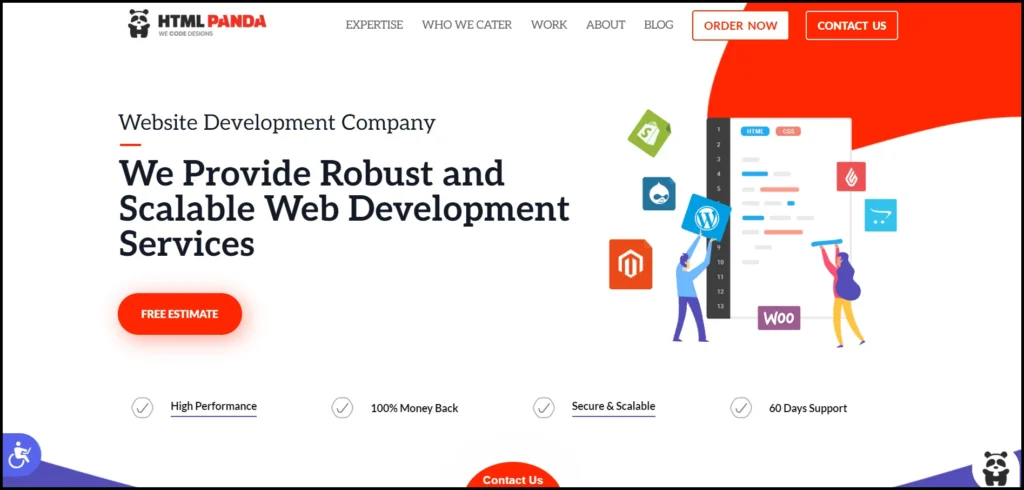The width and height of the screenshot is (1024, 490).
Task: Click the Secure & Scalable link
Action: click(x=613, y=406)
